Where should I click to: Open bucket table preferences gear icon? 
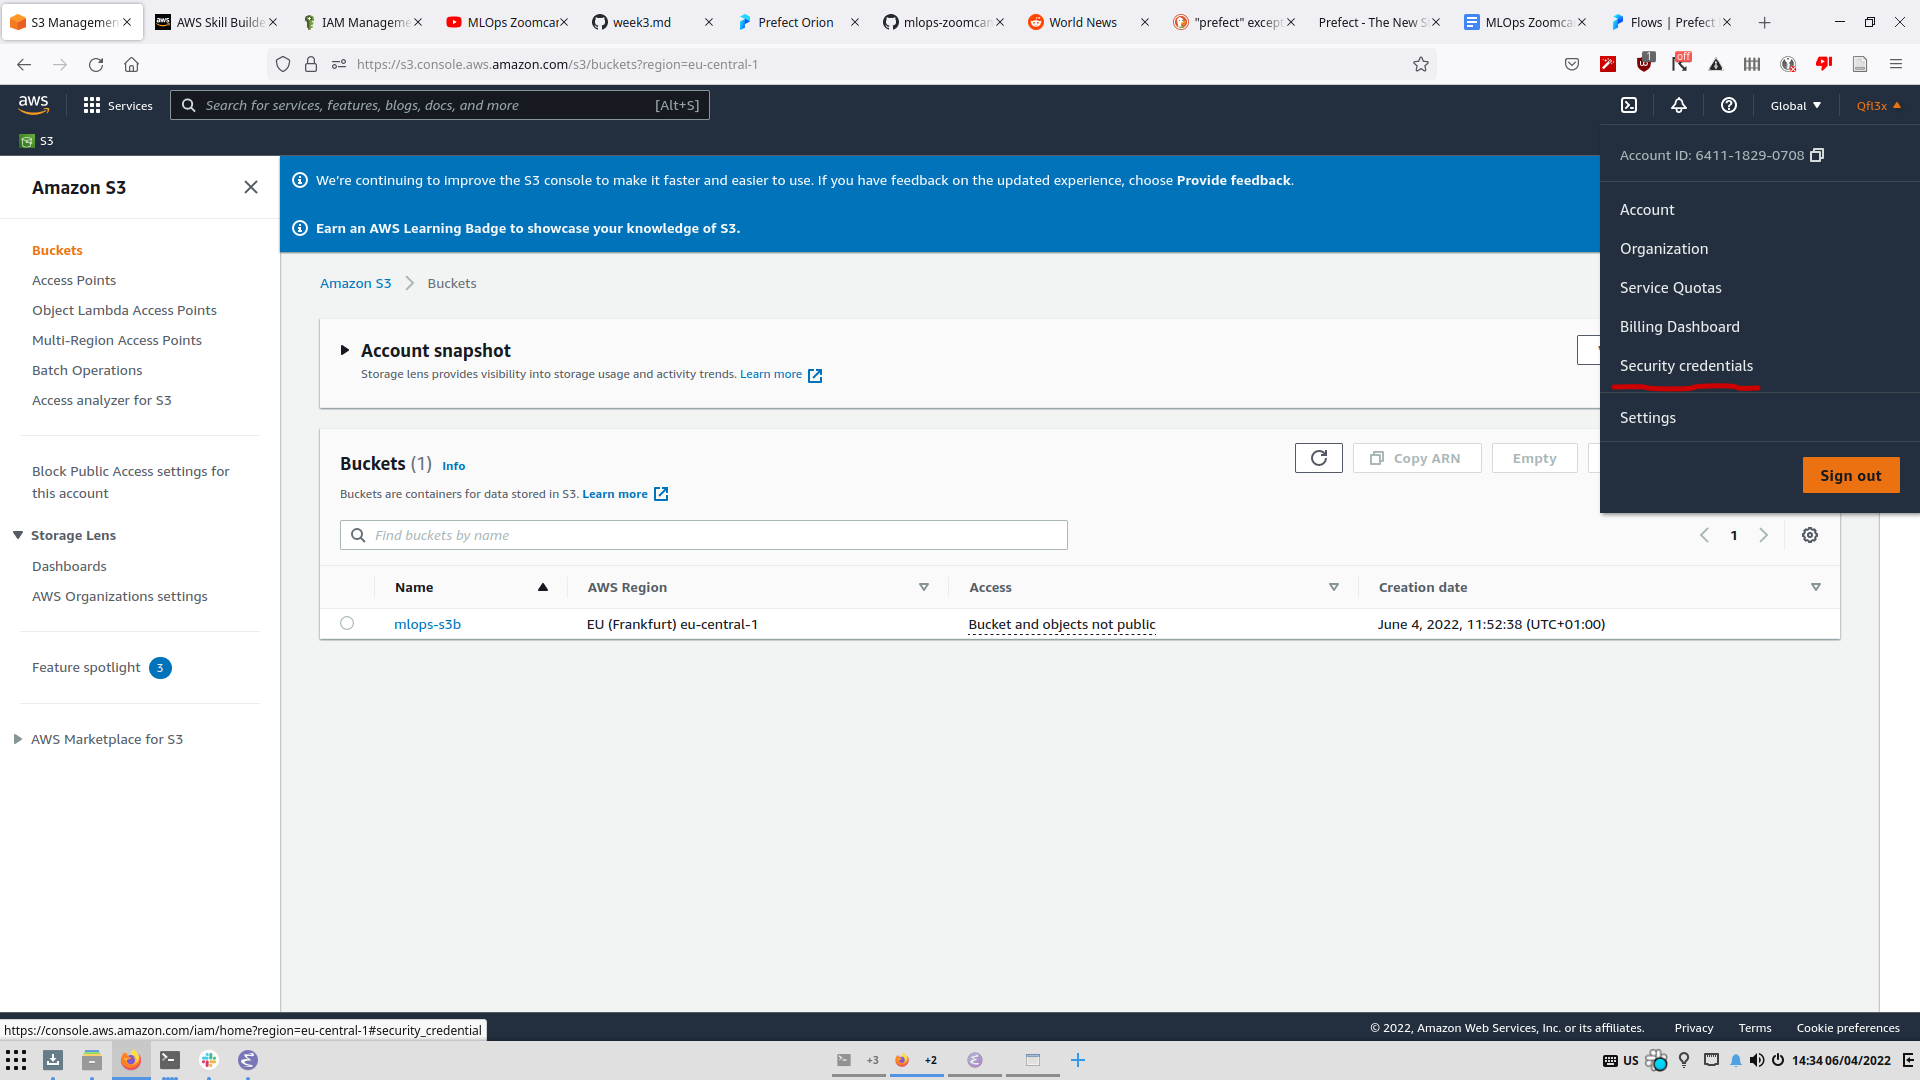coord(1810,535)
